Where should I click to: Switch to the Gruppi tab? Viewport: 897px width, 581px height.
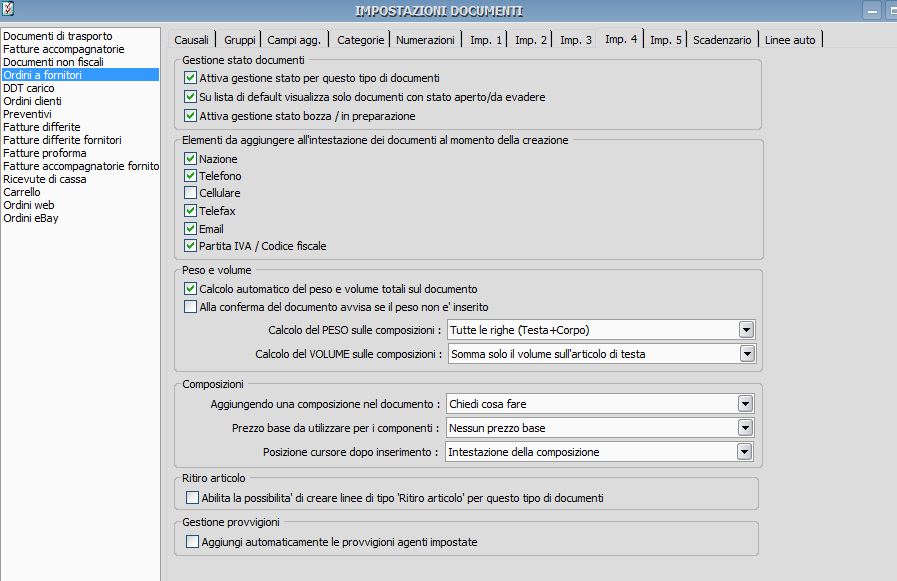(x=239, y=40)
